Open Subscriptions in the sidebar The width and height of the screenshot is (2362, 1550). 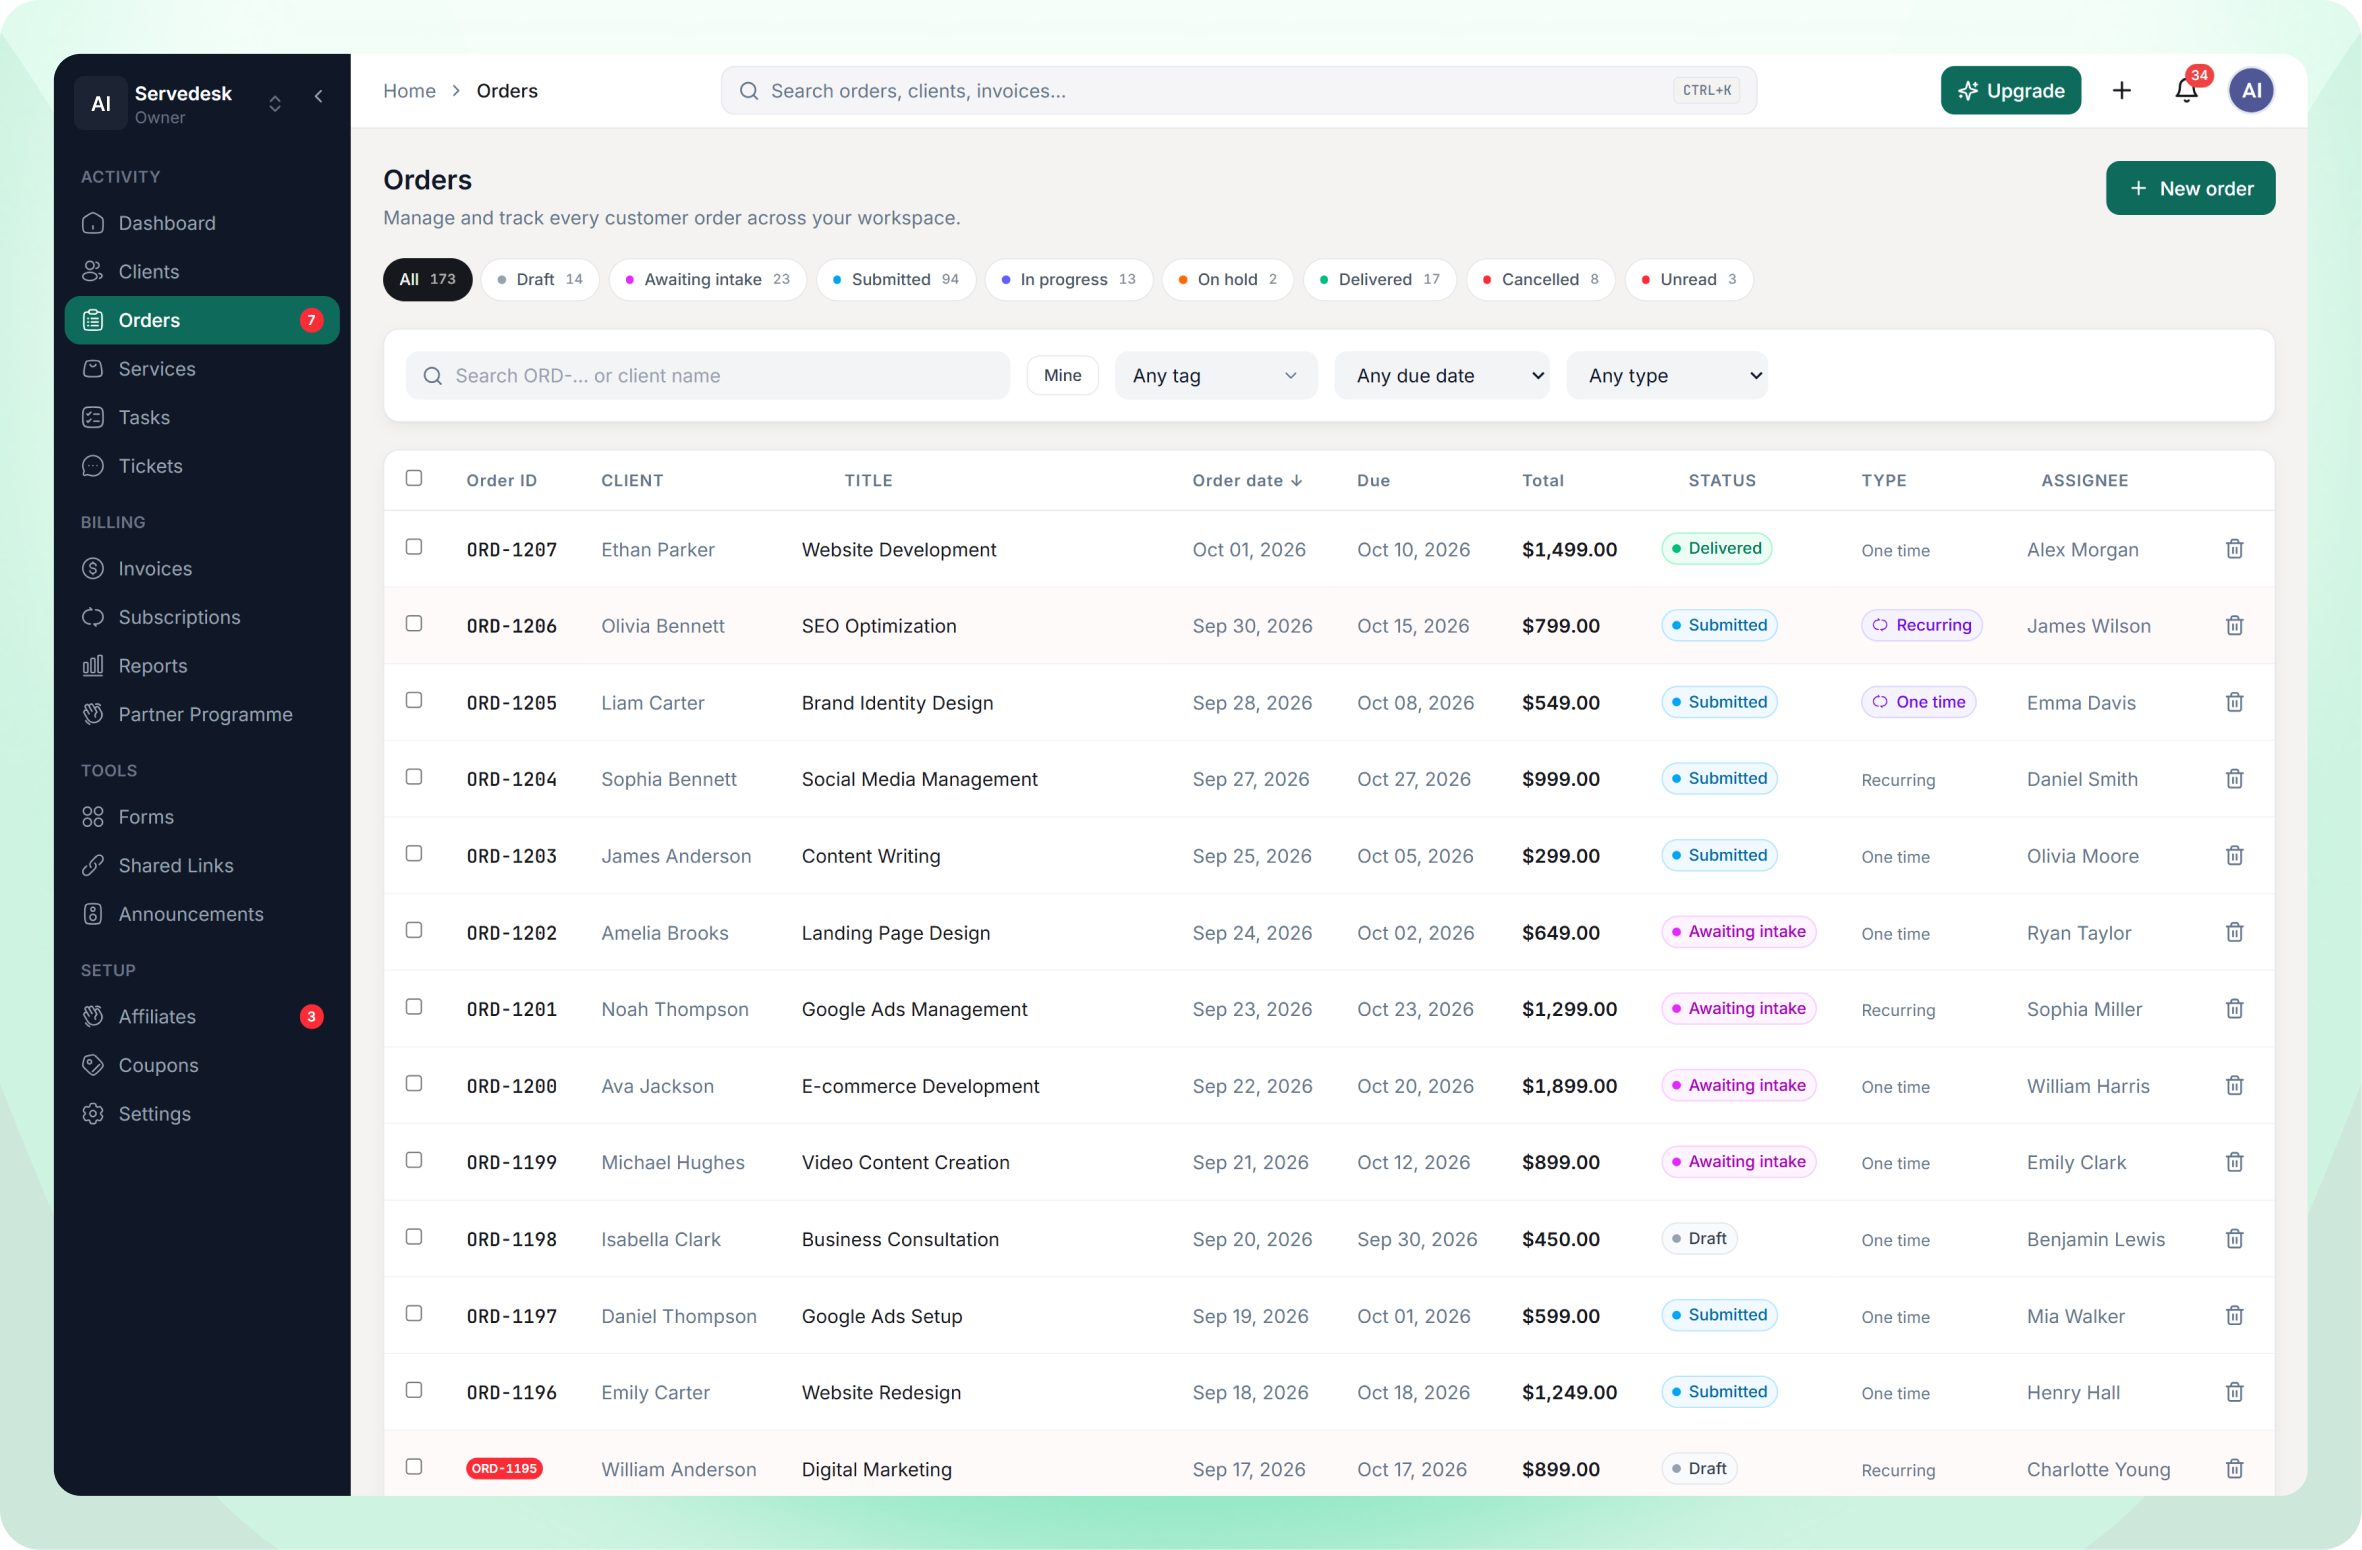(x=202, y=617)
